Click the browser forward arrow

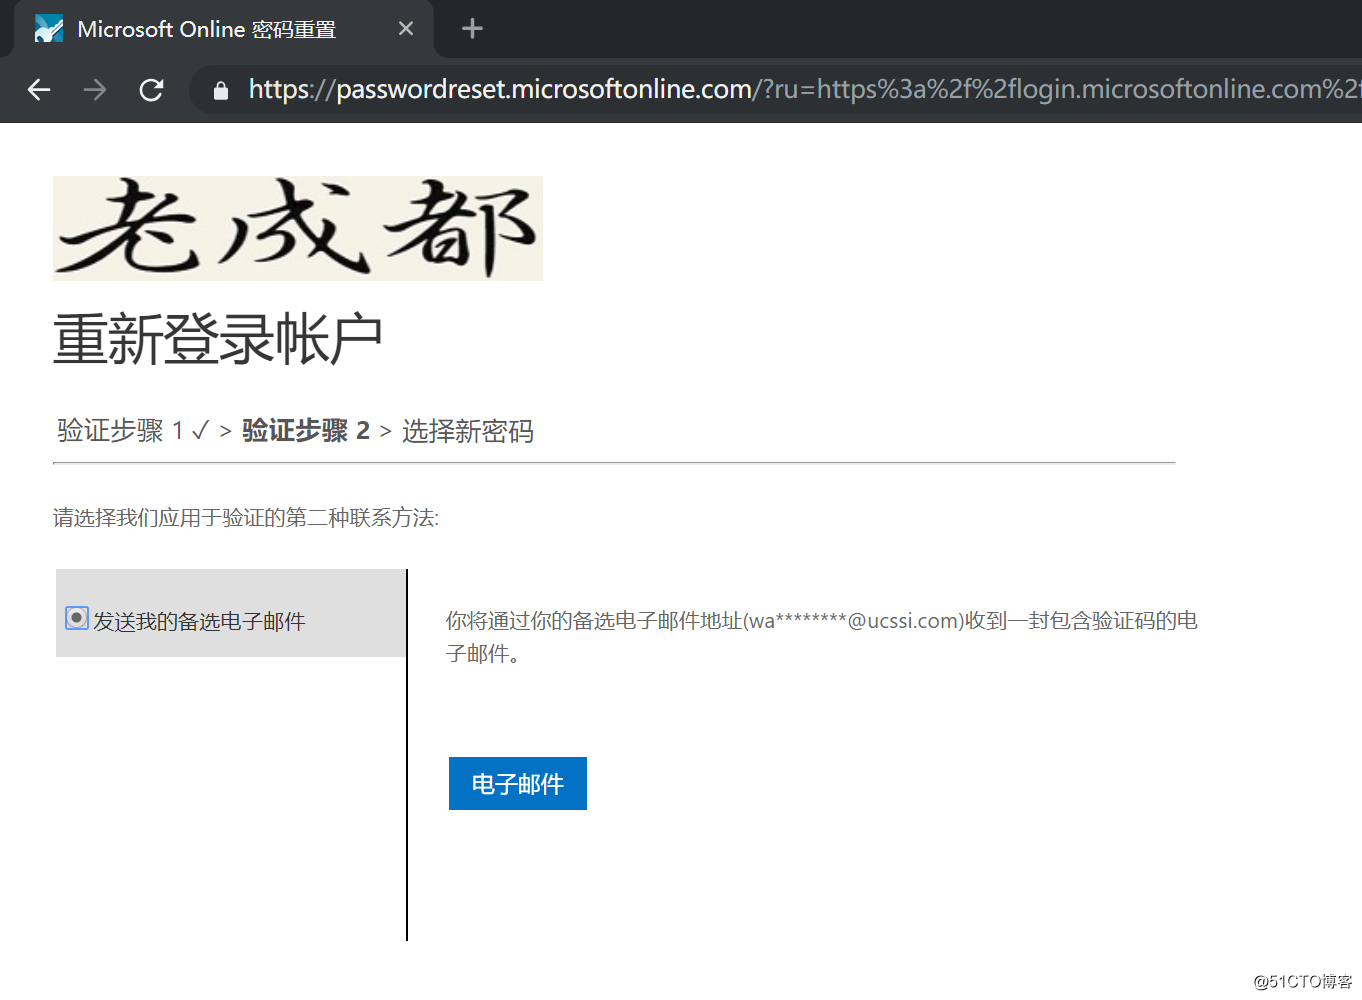click(95, 90)
